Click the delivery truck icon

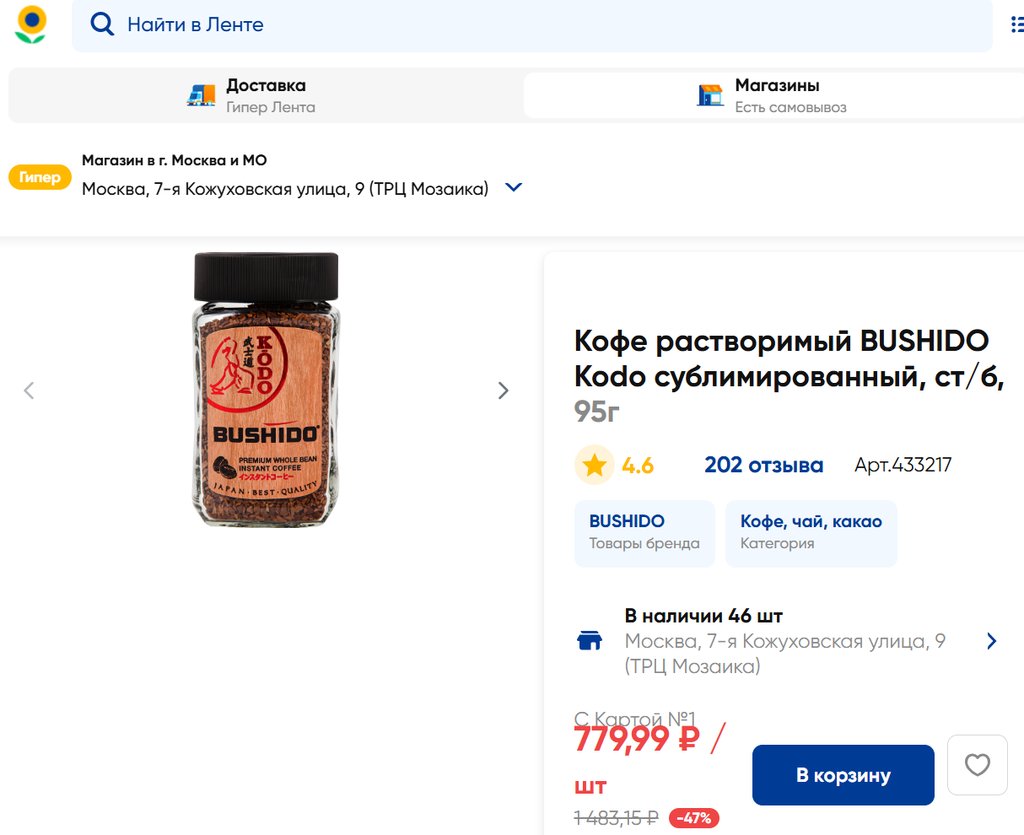[x=201, y=95]
